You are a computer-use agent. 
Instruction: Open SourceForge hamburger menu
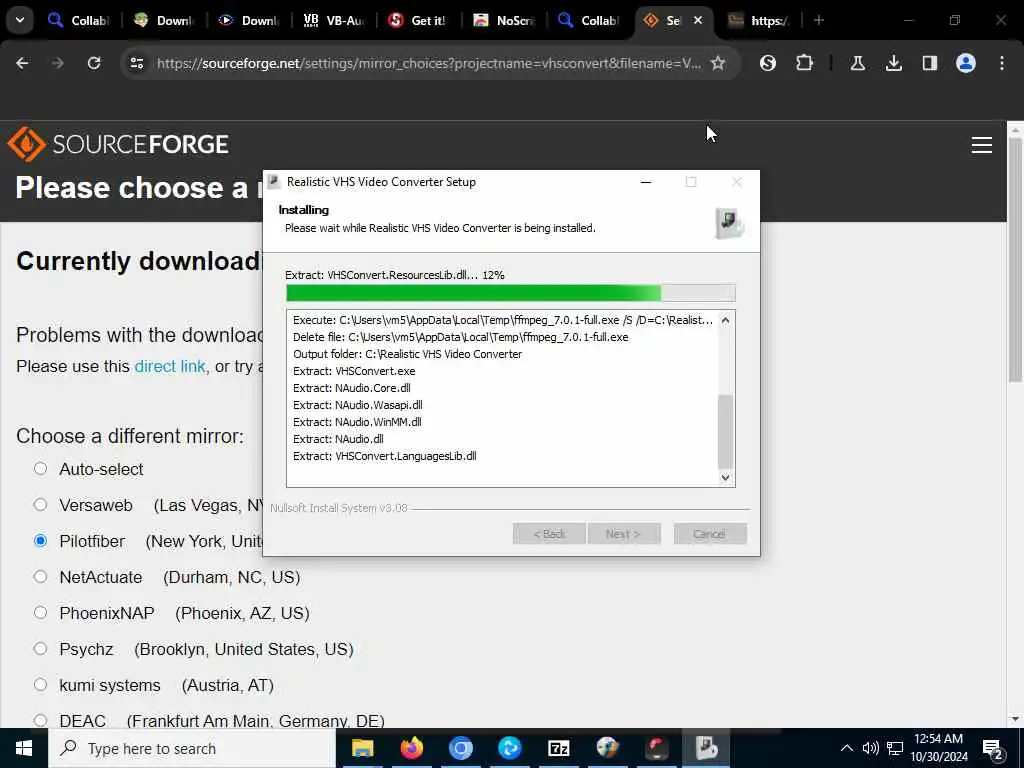pos(982,144)
